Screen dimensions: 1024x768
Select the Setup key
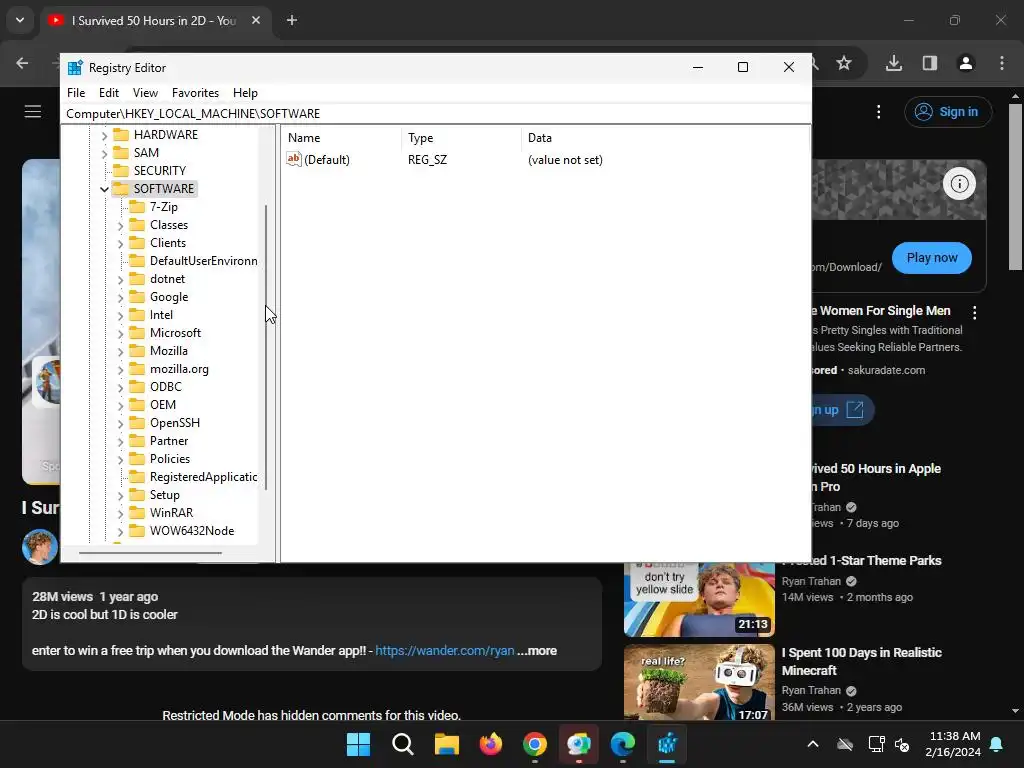[164, 495]
